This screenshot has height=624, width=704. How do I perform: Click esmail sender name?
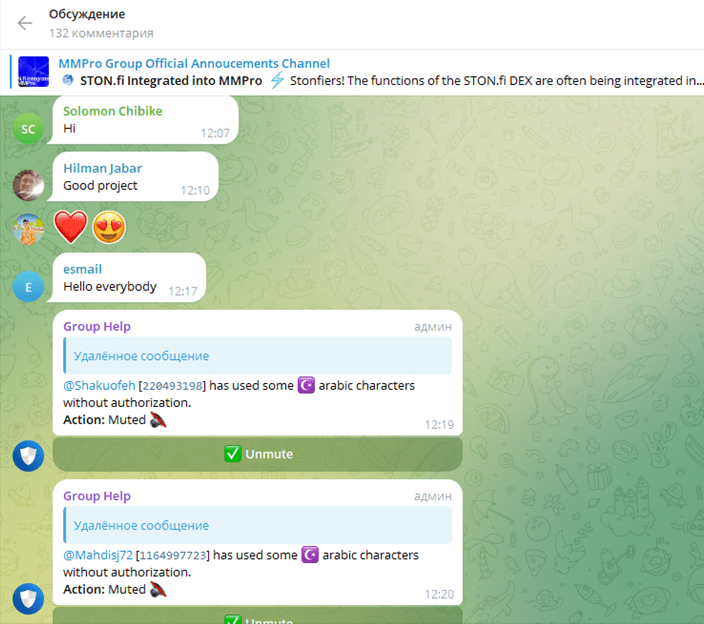pyautogui.click(x=83, y=269)
